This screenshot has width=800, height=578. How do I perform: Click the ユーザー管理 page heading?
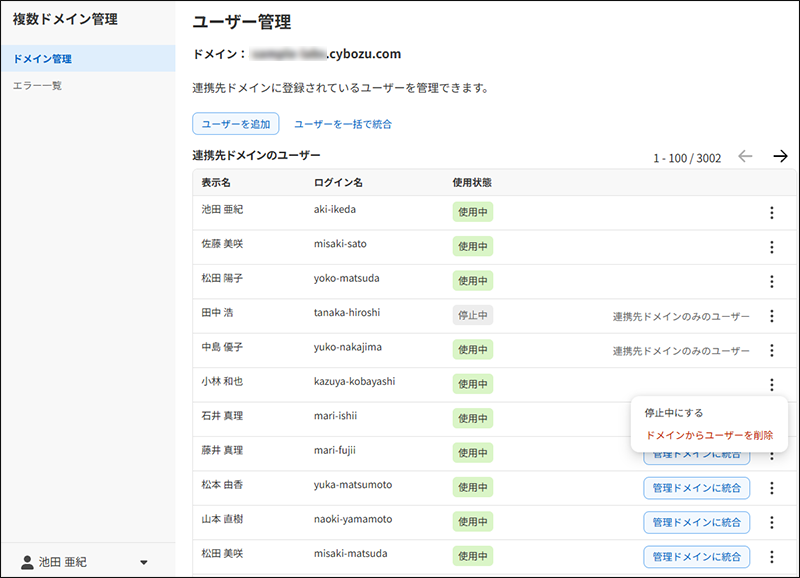[242, 22]
